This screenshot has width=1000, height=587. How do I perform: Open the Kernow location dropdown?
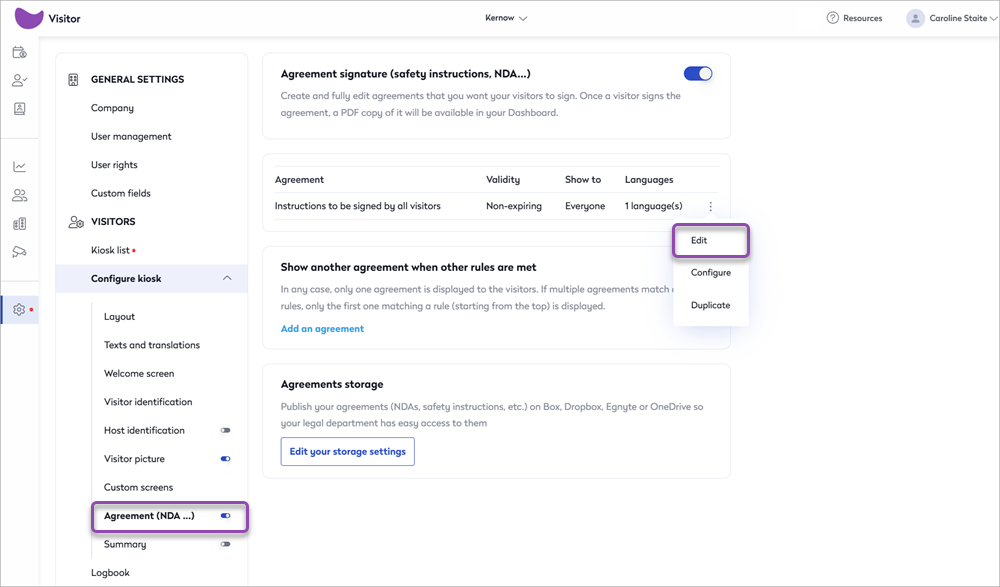506,18
